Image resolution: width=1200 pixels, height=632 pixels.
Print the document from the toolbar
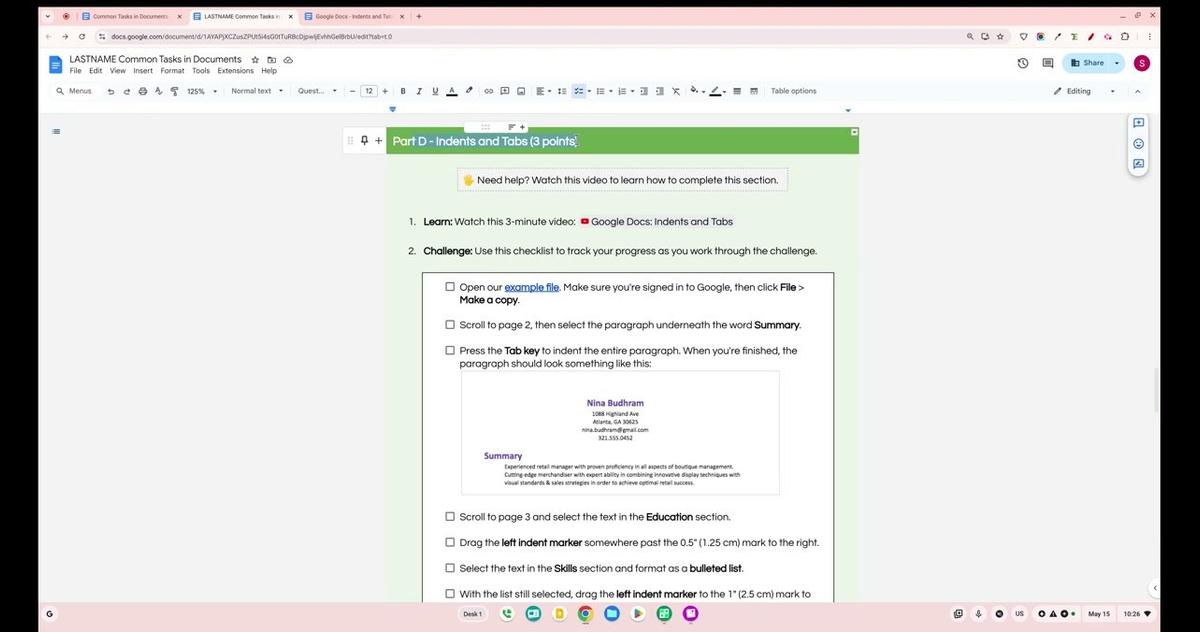coord(142,91)
